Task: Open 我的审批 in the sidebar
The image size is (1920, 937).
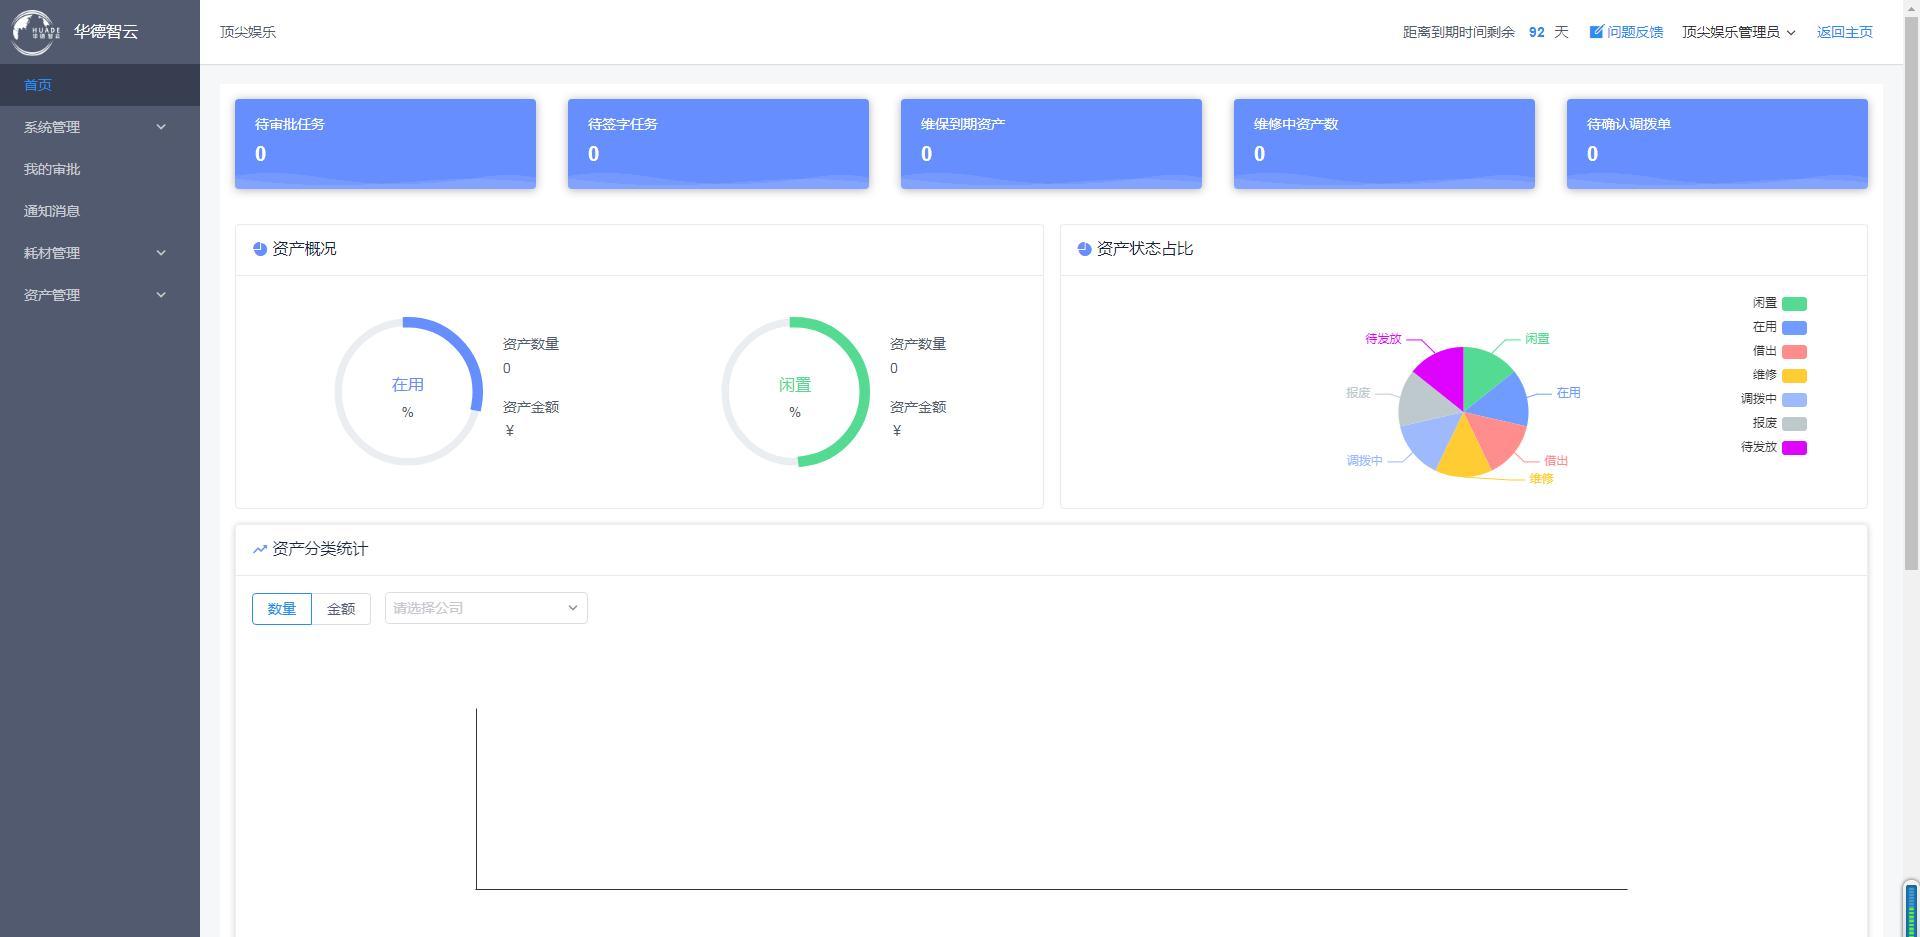Action: coord(100,169)
